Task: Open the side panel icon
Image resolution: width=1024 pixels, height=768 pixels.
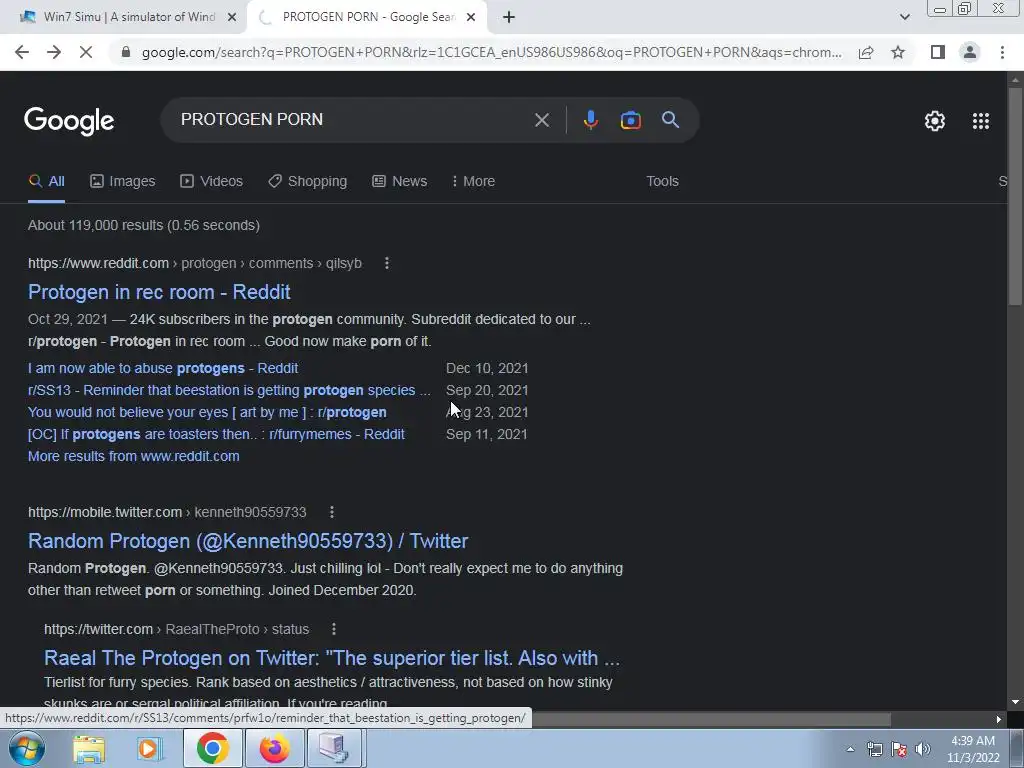Action: [x=938, y=52]
